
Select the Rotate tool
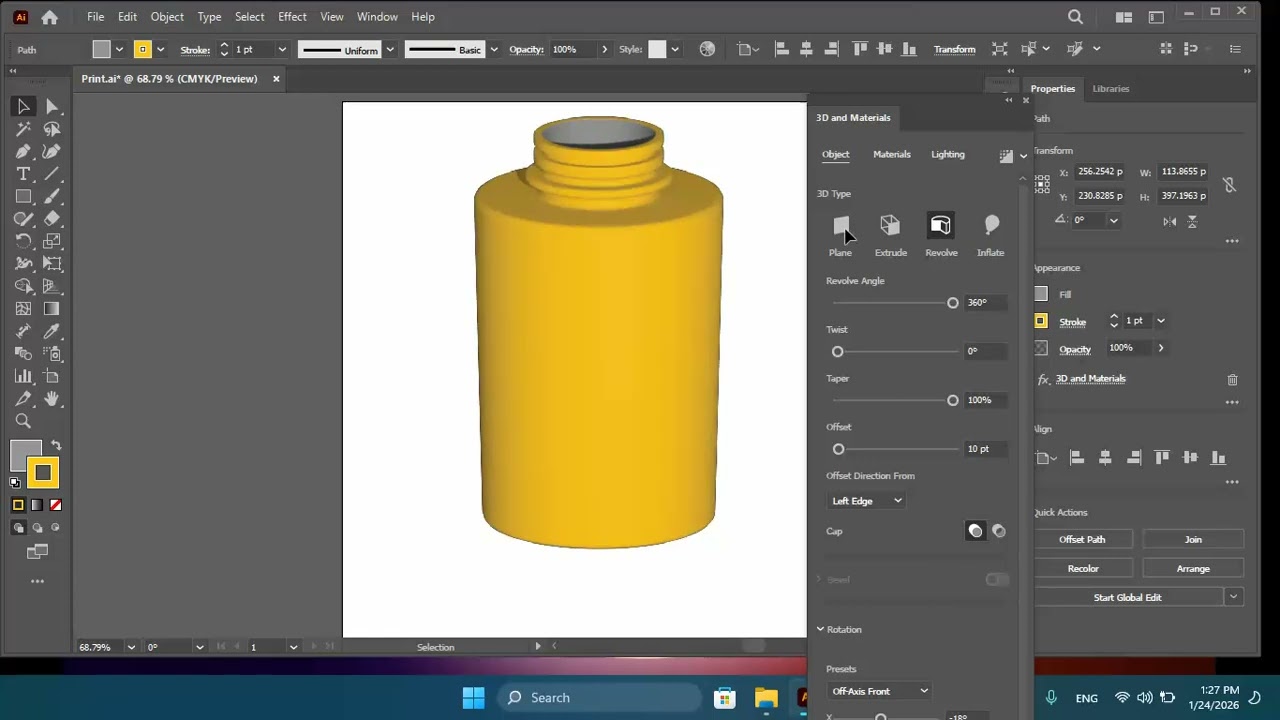tap(23, 241)
